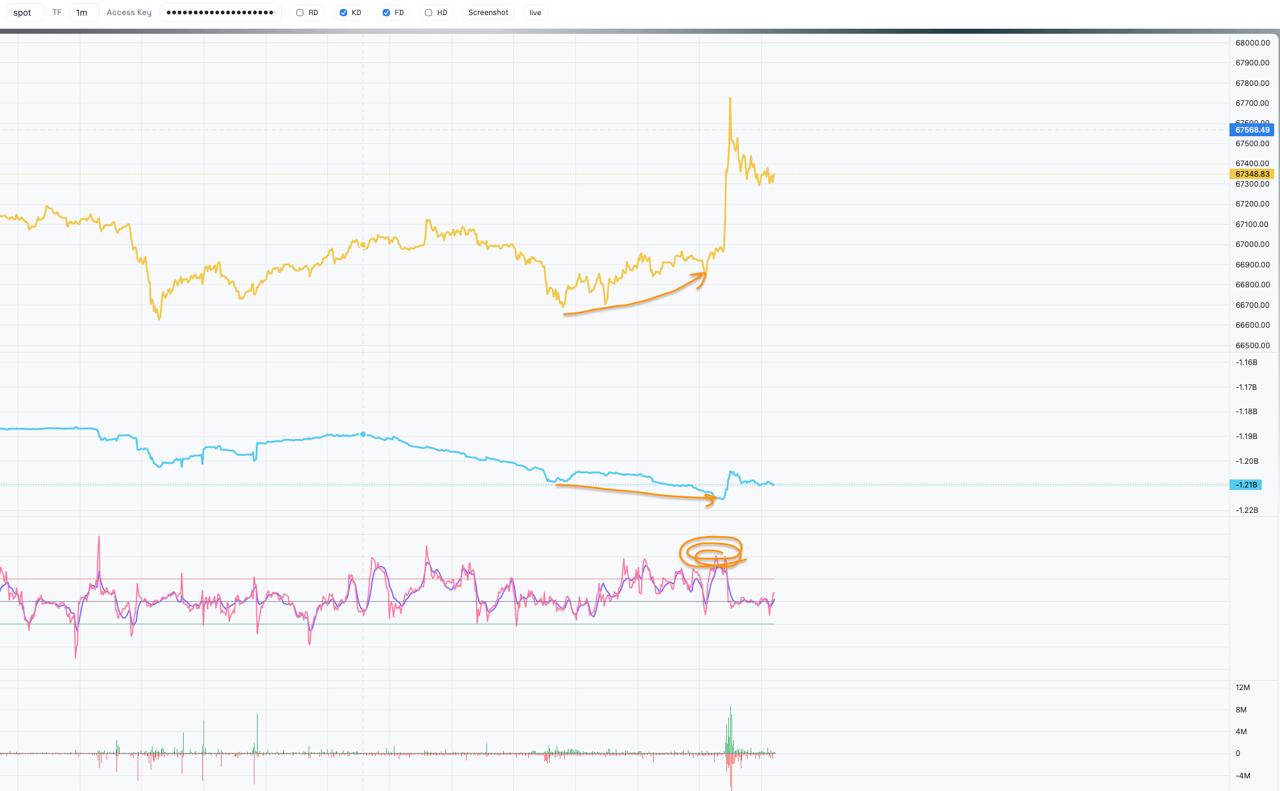Expand the 1m timeframe selector
Screen dimensions: 1280x791
(82, 13)
